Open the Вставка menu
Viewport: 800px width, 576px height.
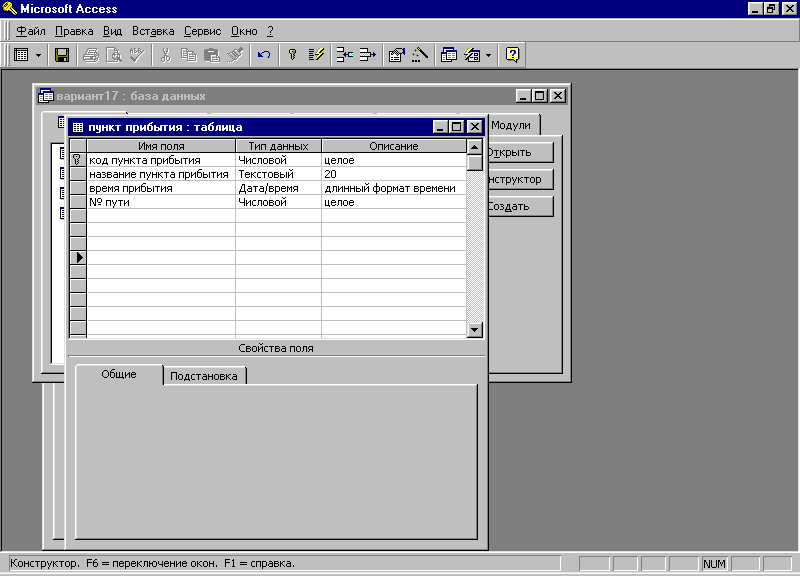coord(153,31)
